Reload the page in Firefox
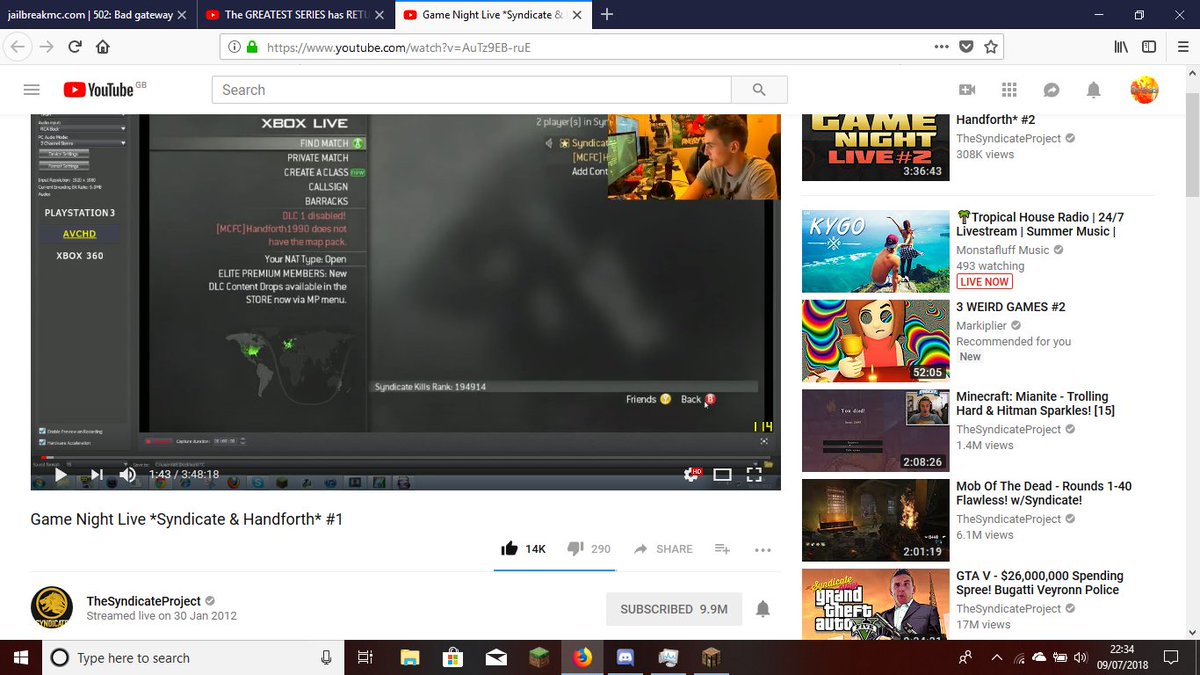1200x675 pixels. (74, 46)
